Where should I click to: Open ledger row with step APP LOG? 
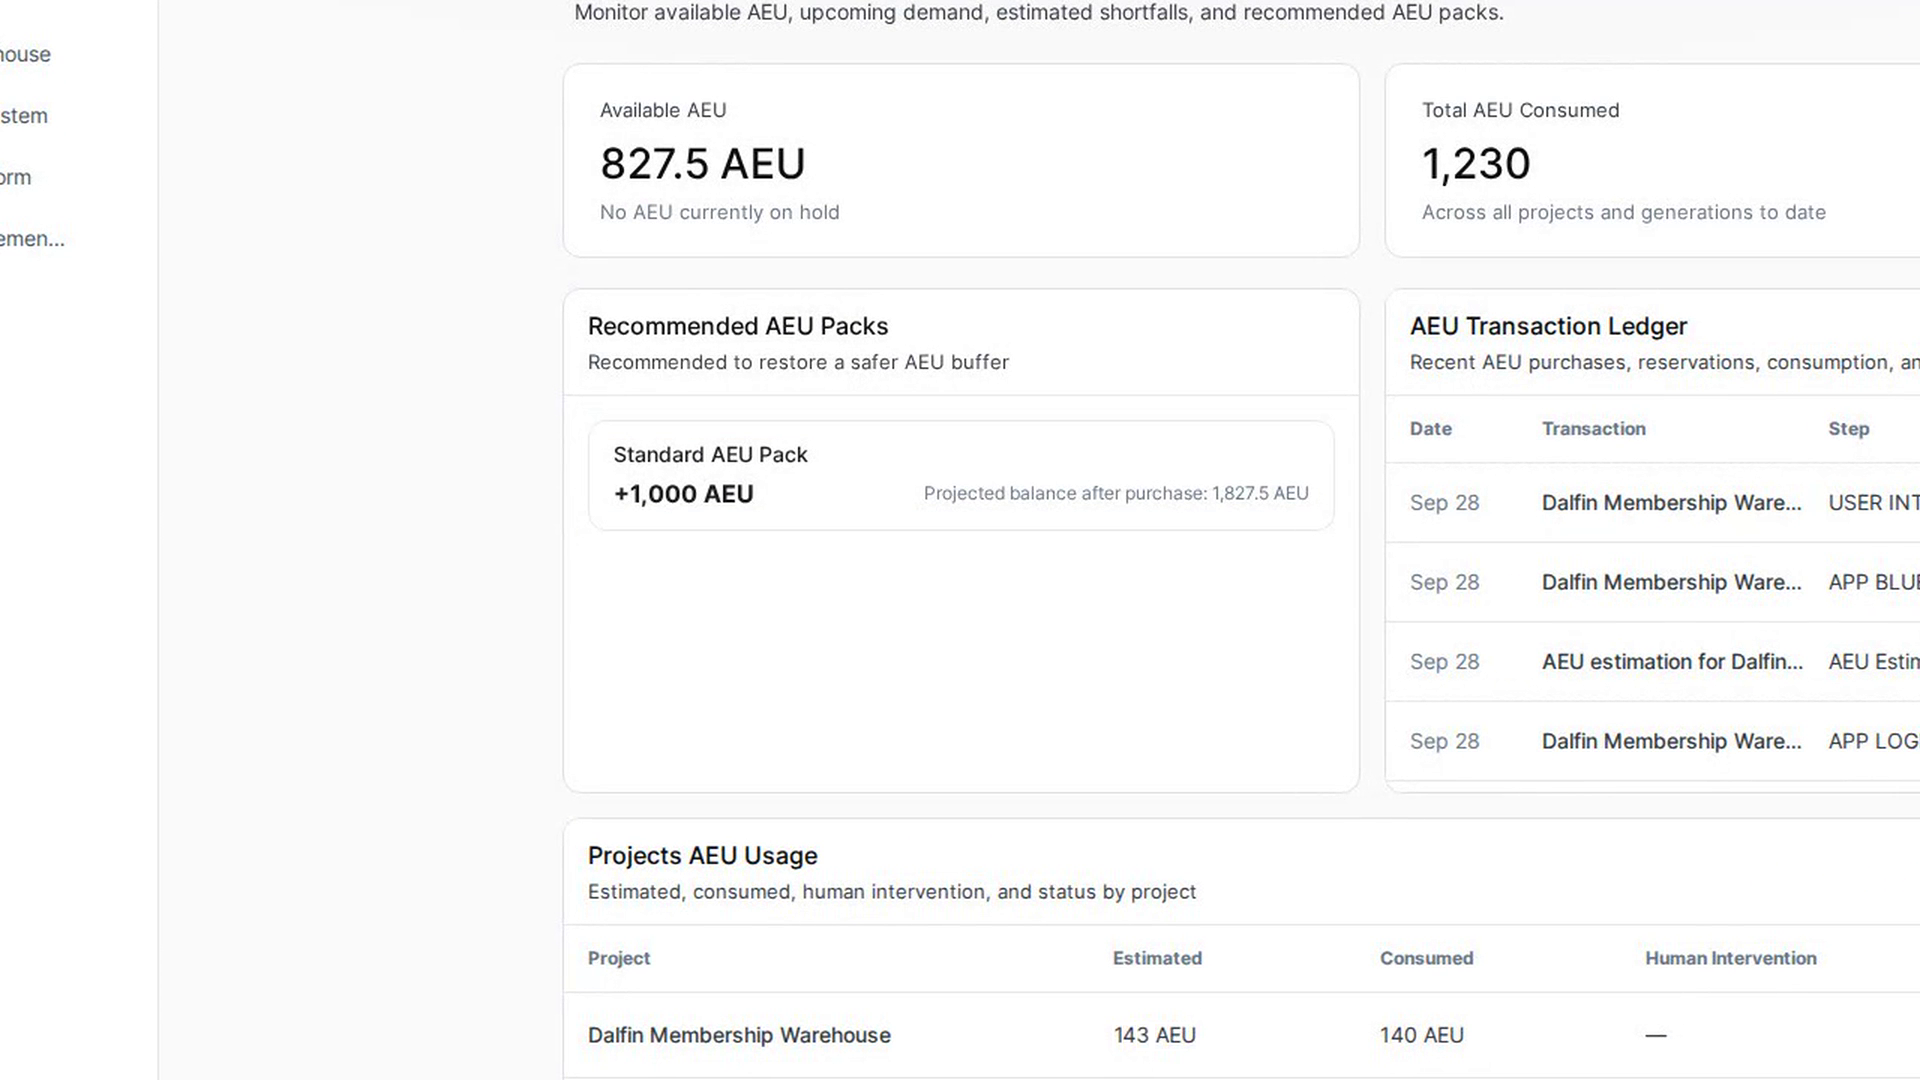[1652, 741]
